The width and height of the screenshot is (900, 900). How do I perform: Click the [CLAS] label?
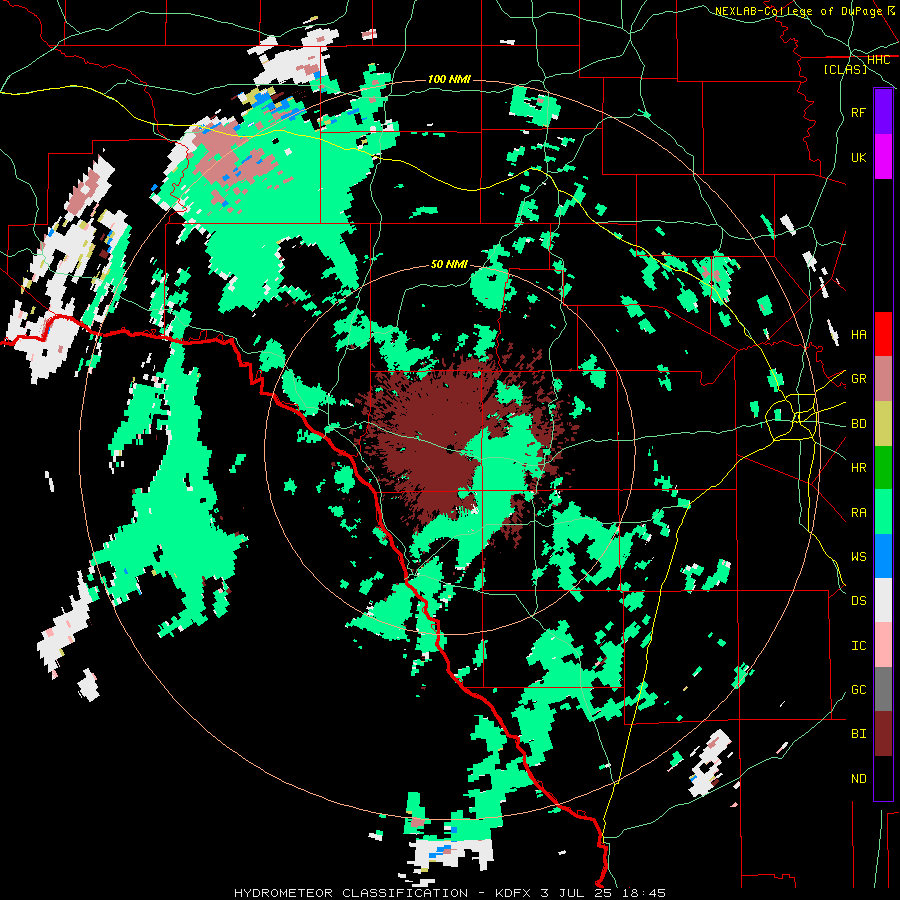coord(845,69)
